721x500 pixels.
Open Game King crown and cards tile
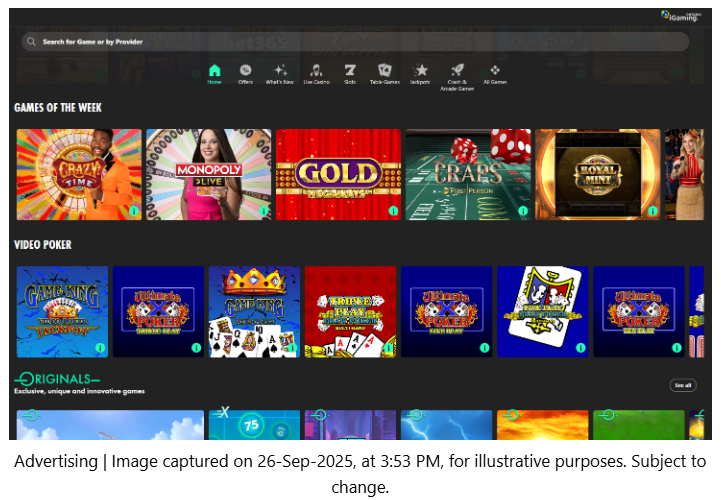coord(254,311)
